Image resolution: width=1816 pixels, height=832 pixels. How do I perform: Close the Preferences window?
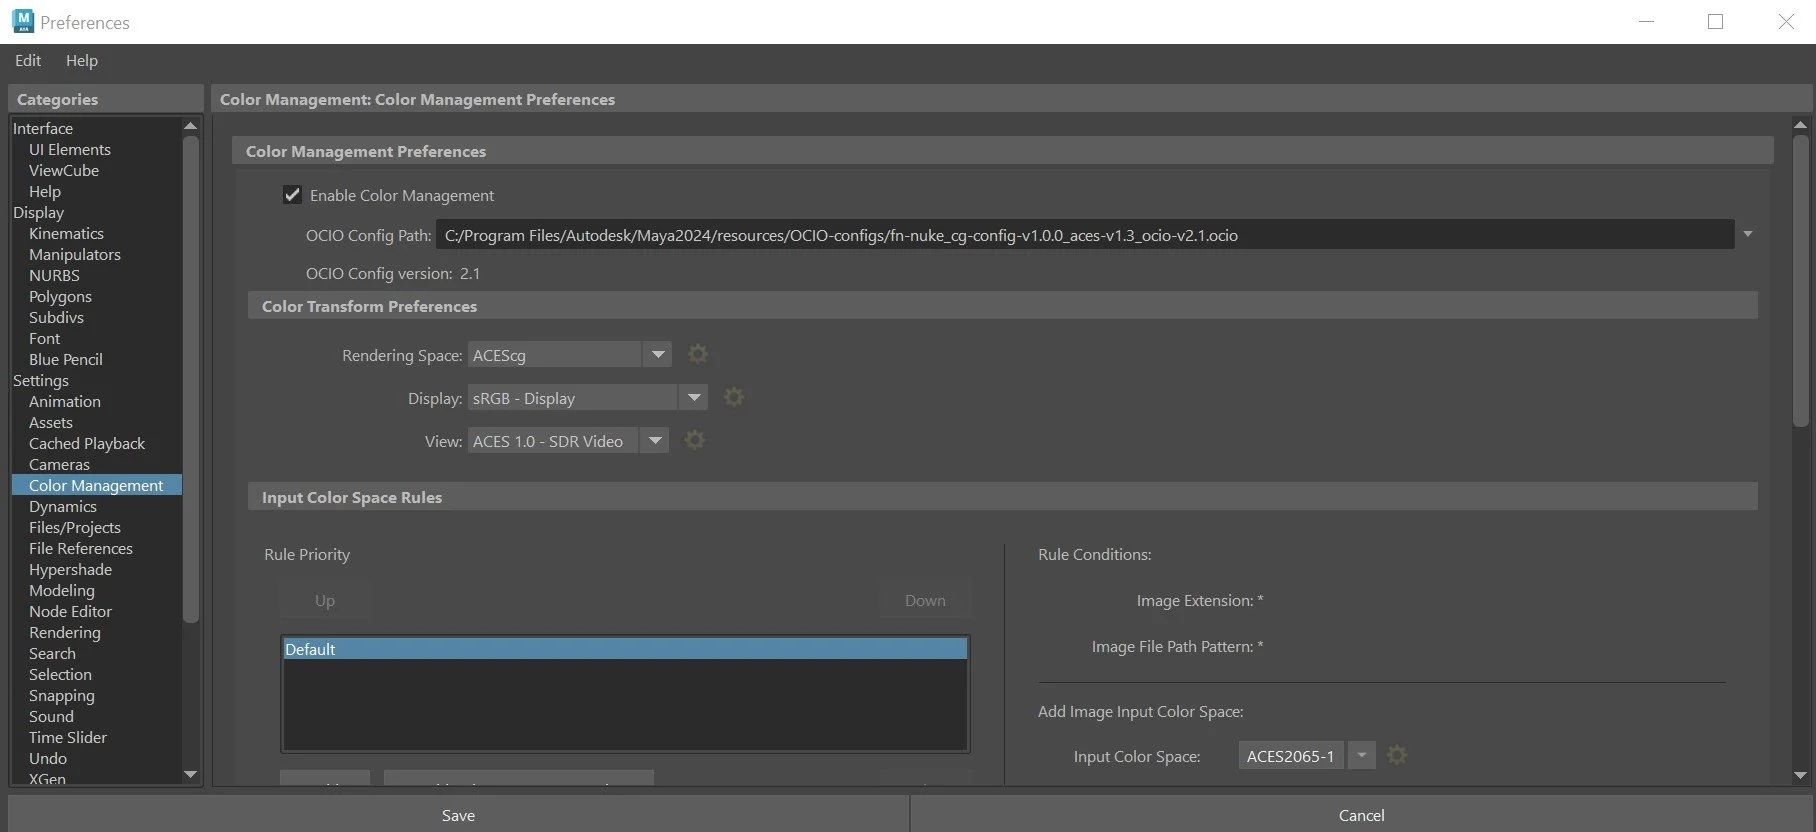(1786, 21)
